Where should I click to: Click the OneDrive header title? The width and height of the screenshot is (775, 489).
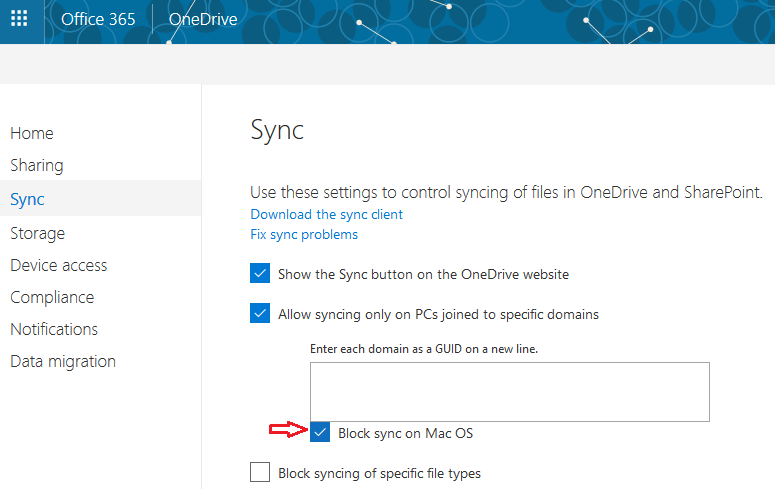click(x=203, y=19)
